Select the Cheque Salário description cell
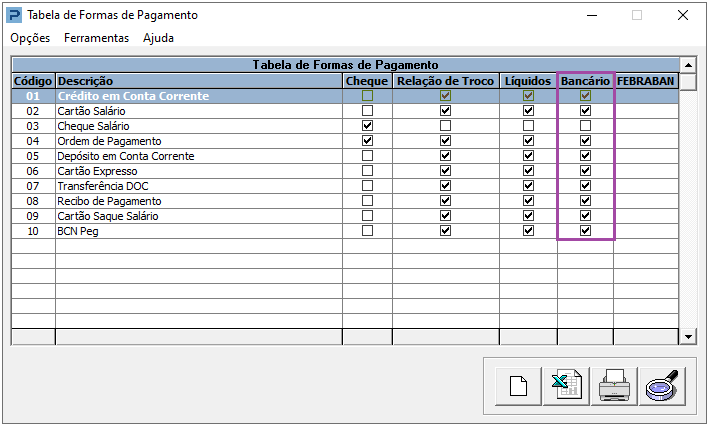 pos(199,126)
